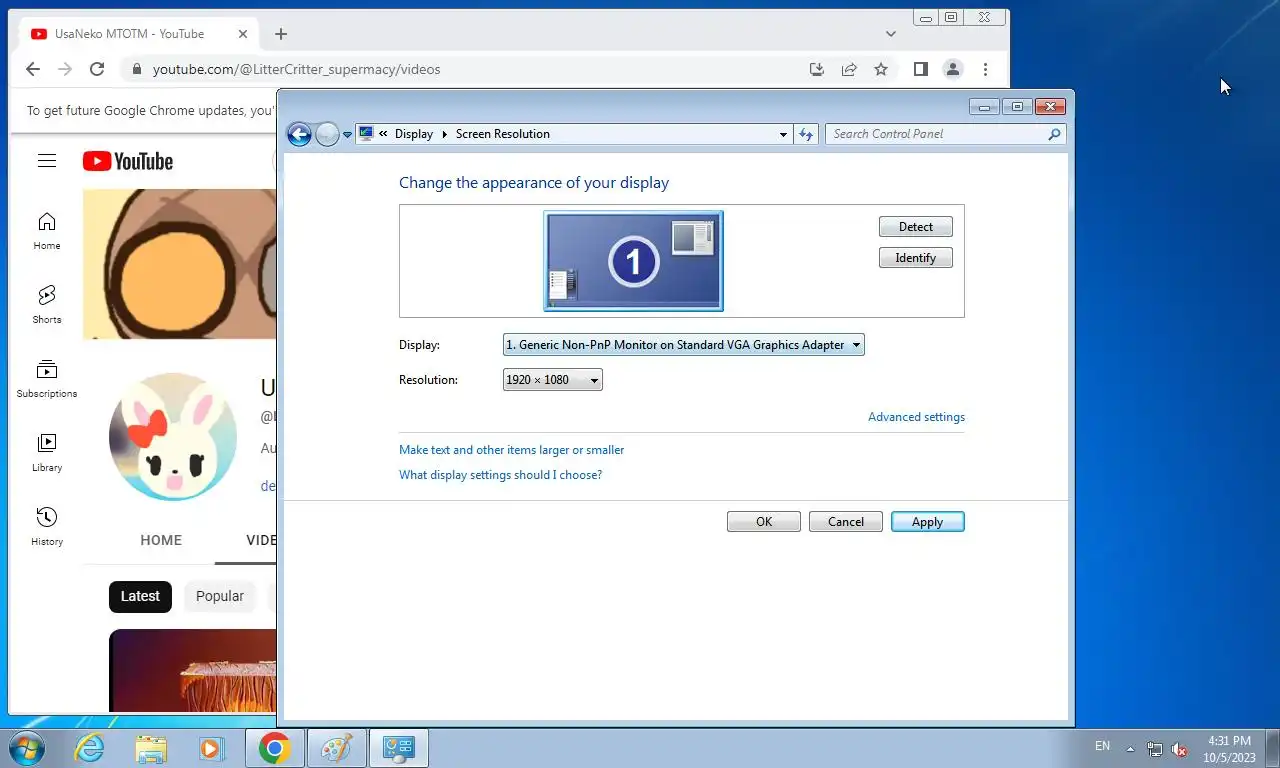Screen dimensions: 1280x768
Task: Open recent pages dropdown beside forward arrow
Action: (347, 134)
